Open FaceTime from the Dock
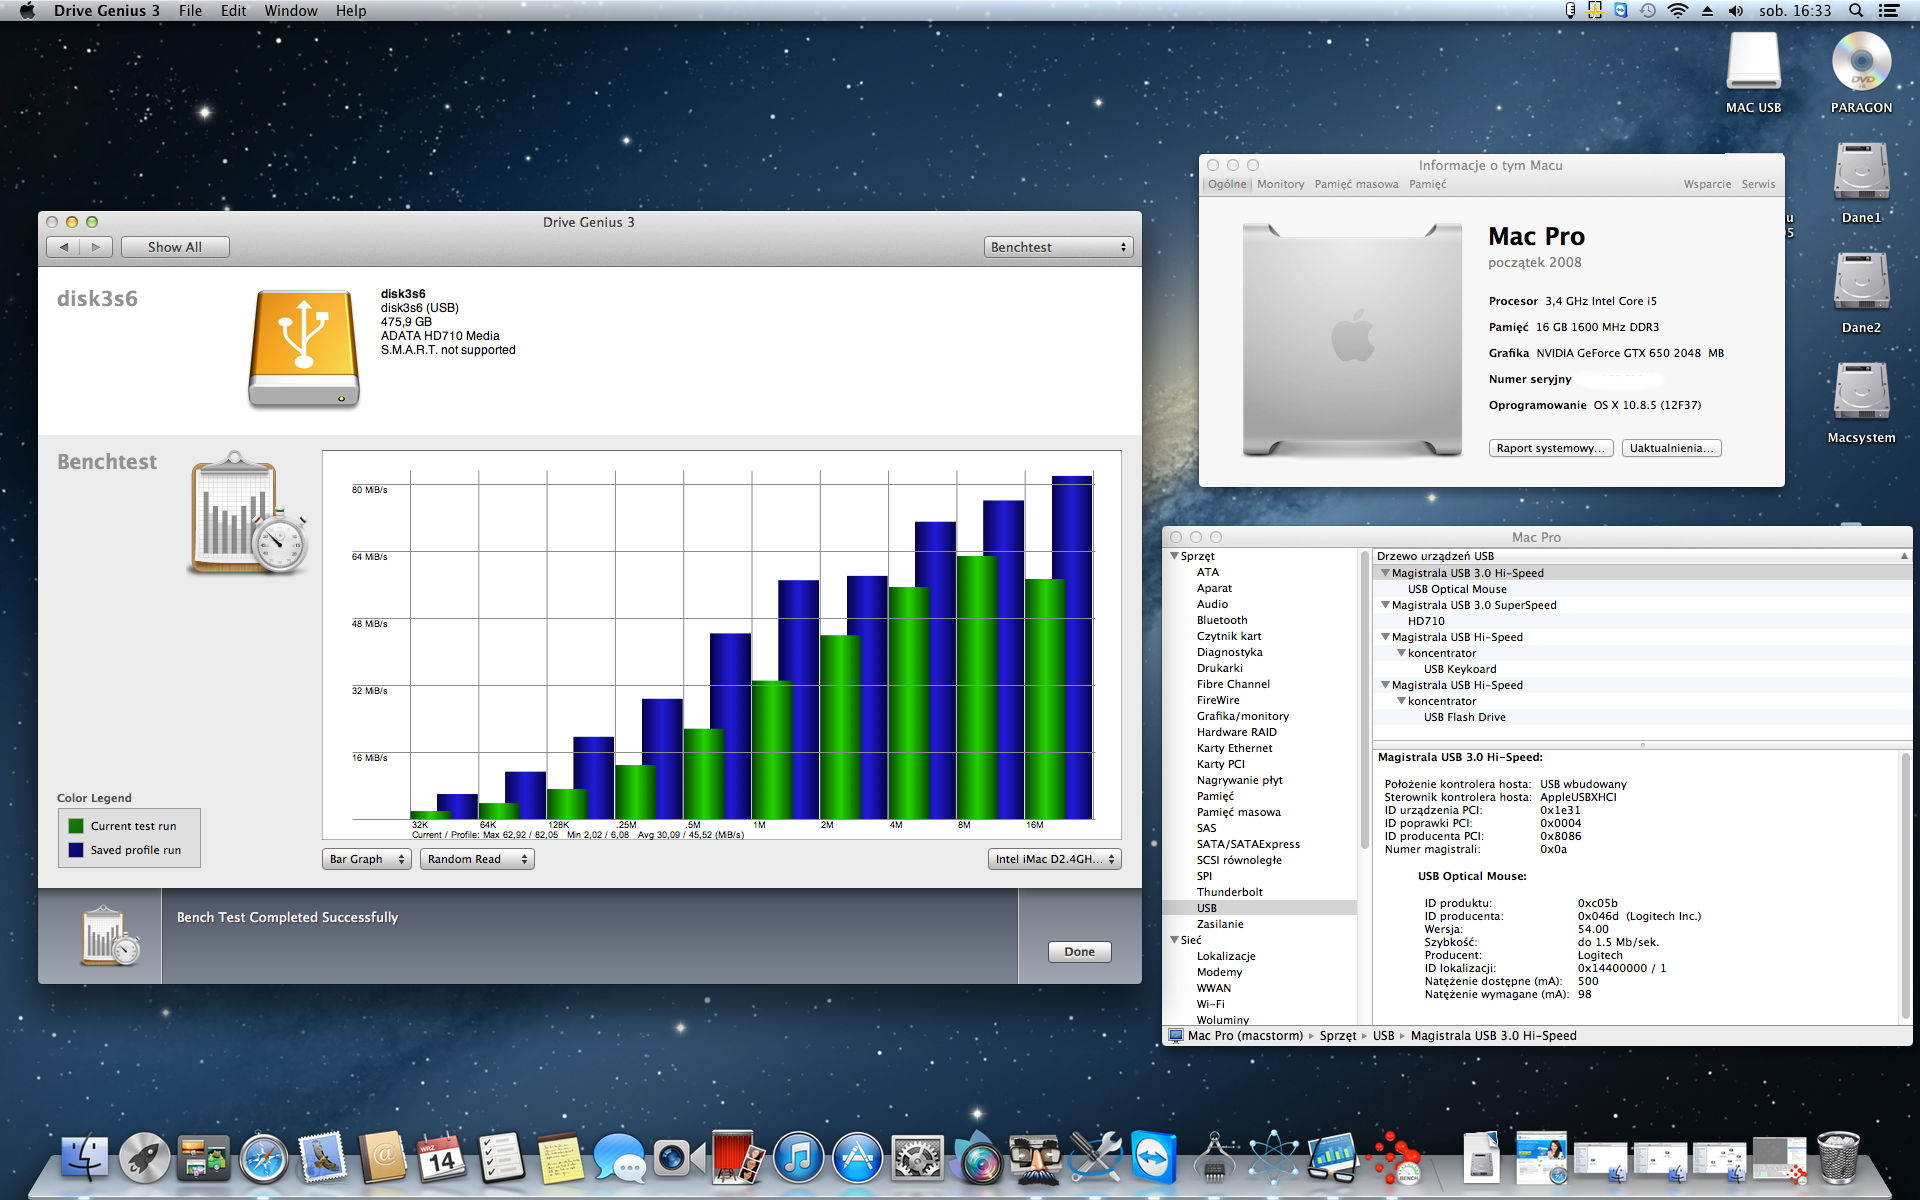 point(679,1158)
